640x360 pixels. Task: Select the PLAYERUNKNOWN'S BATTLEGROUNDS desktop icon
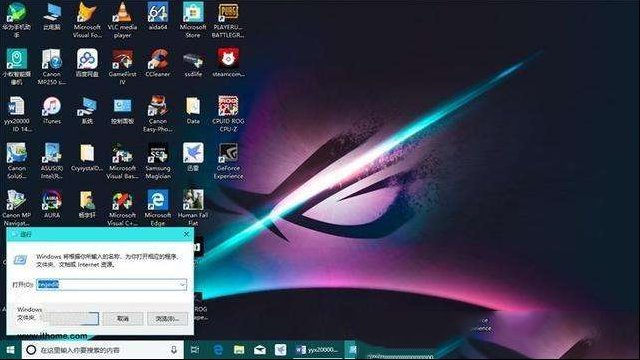[x=228, y=20]
